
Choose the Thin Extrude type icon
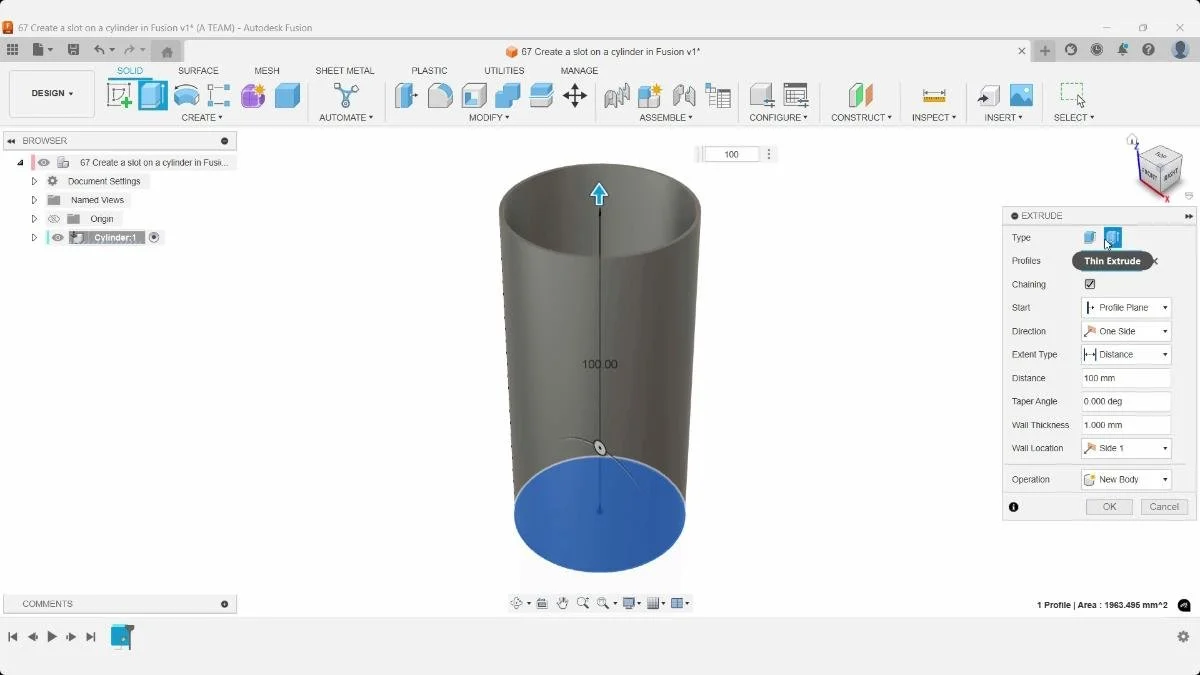click(x=1113, y=238)
